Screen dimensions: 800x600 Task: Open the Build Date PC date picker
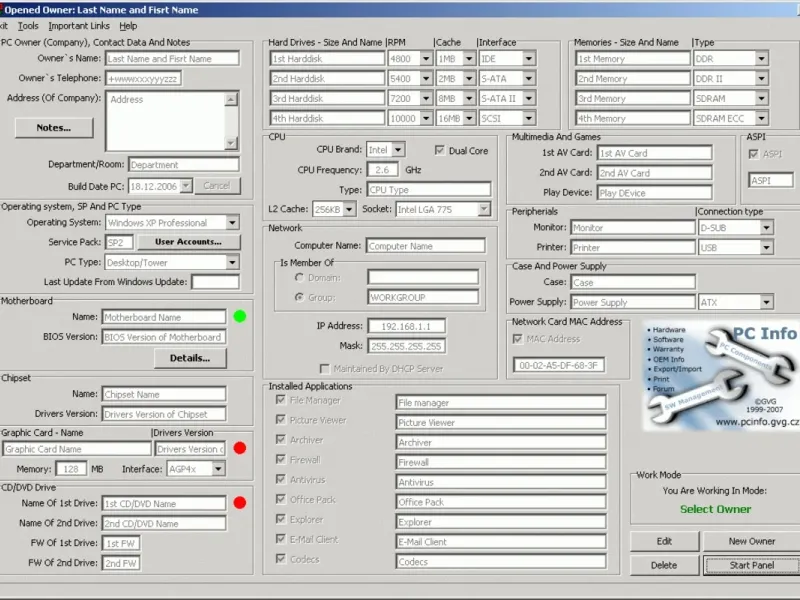(x=186, y=186)
